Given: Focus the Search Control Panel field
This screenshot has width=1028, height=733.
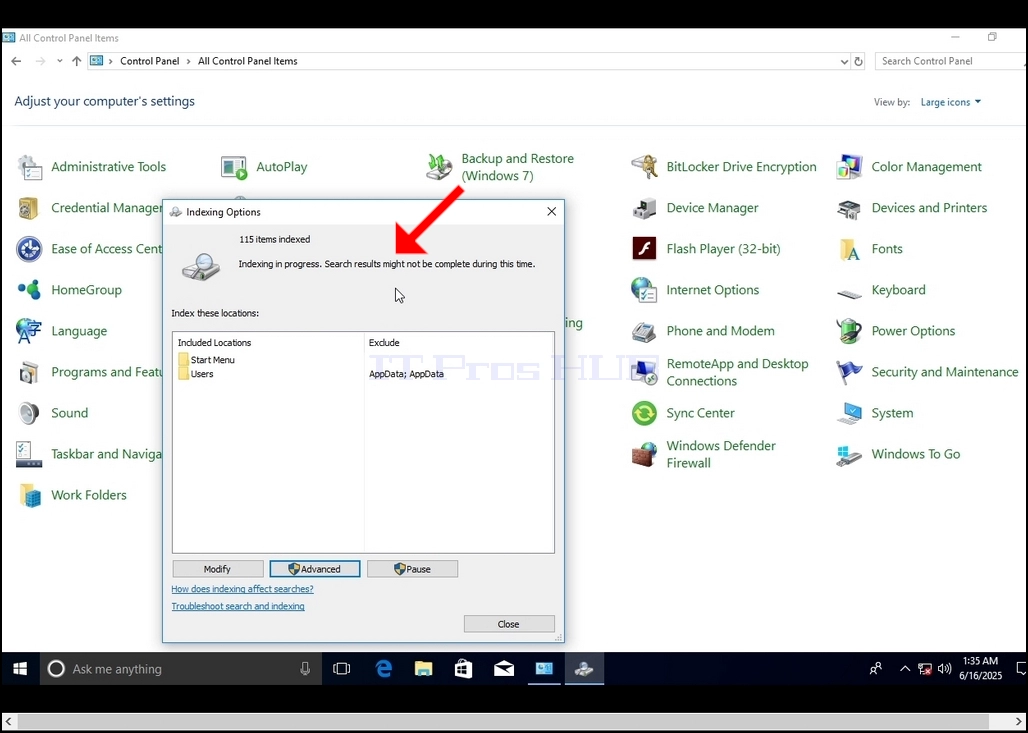Looking at the screenshot, I should pos(951,61).
